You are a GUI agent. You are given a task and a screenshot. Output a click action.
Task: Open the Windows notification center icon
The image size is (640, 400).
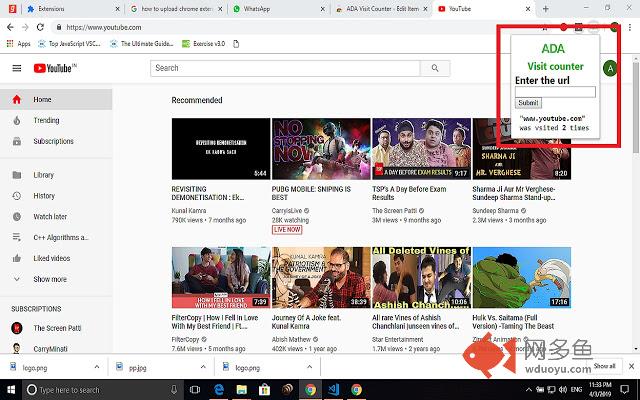pos(624,389)
